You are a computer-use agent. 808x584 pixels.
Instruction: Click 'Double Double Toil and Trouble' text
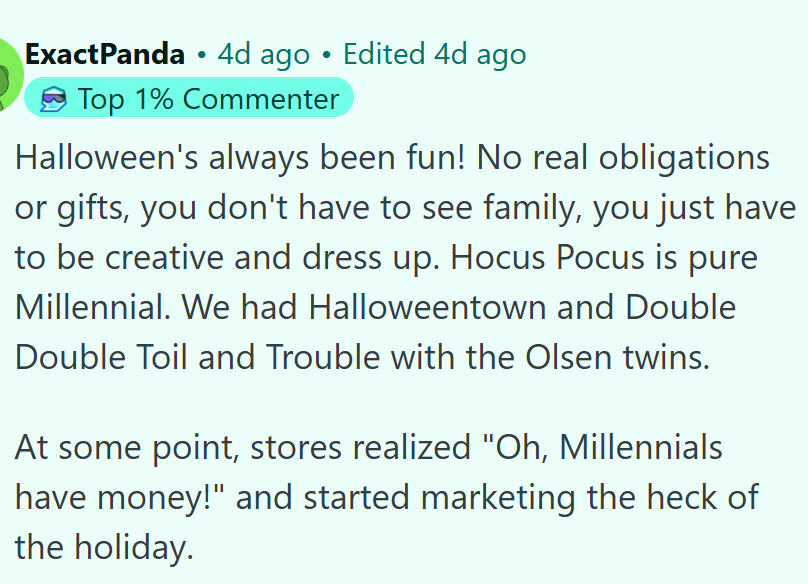click(x=200, y=357)
